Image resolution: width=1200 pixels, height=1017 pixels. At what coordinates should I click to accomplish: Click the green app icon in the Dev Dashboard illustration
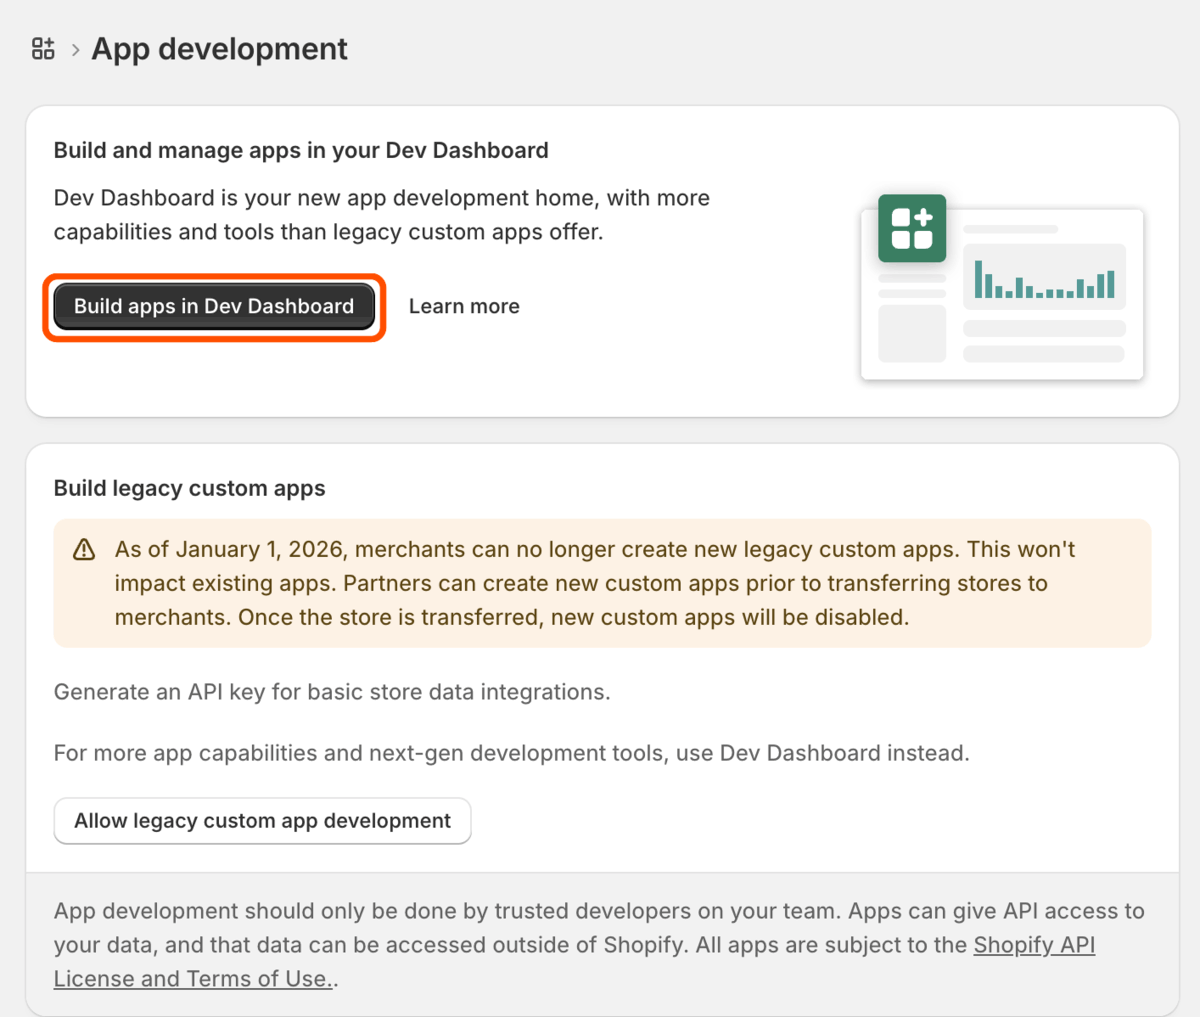(x=912, y=228)
